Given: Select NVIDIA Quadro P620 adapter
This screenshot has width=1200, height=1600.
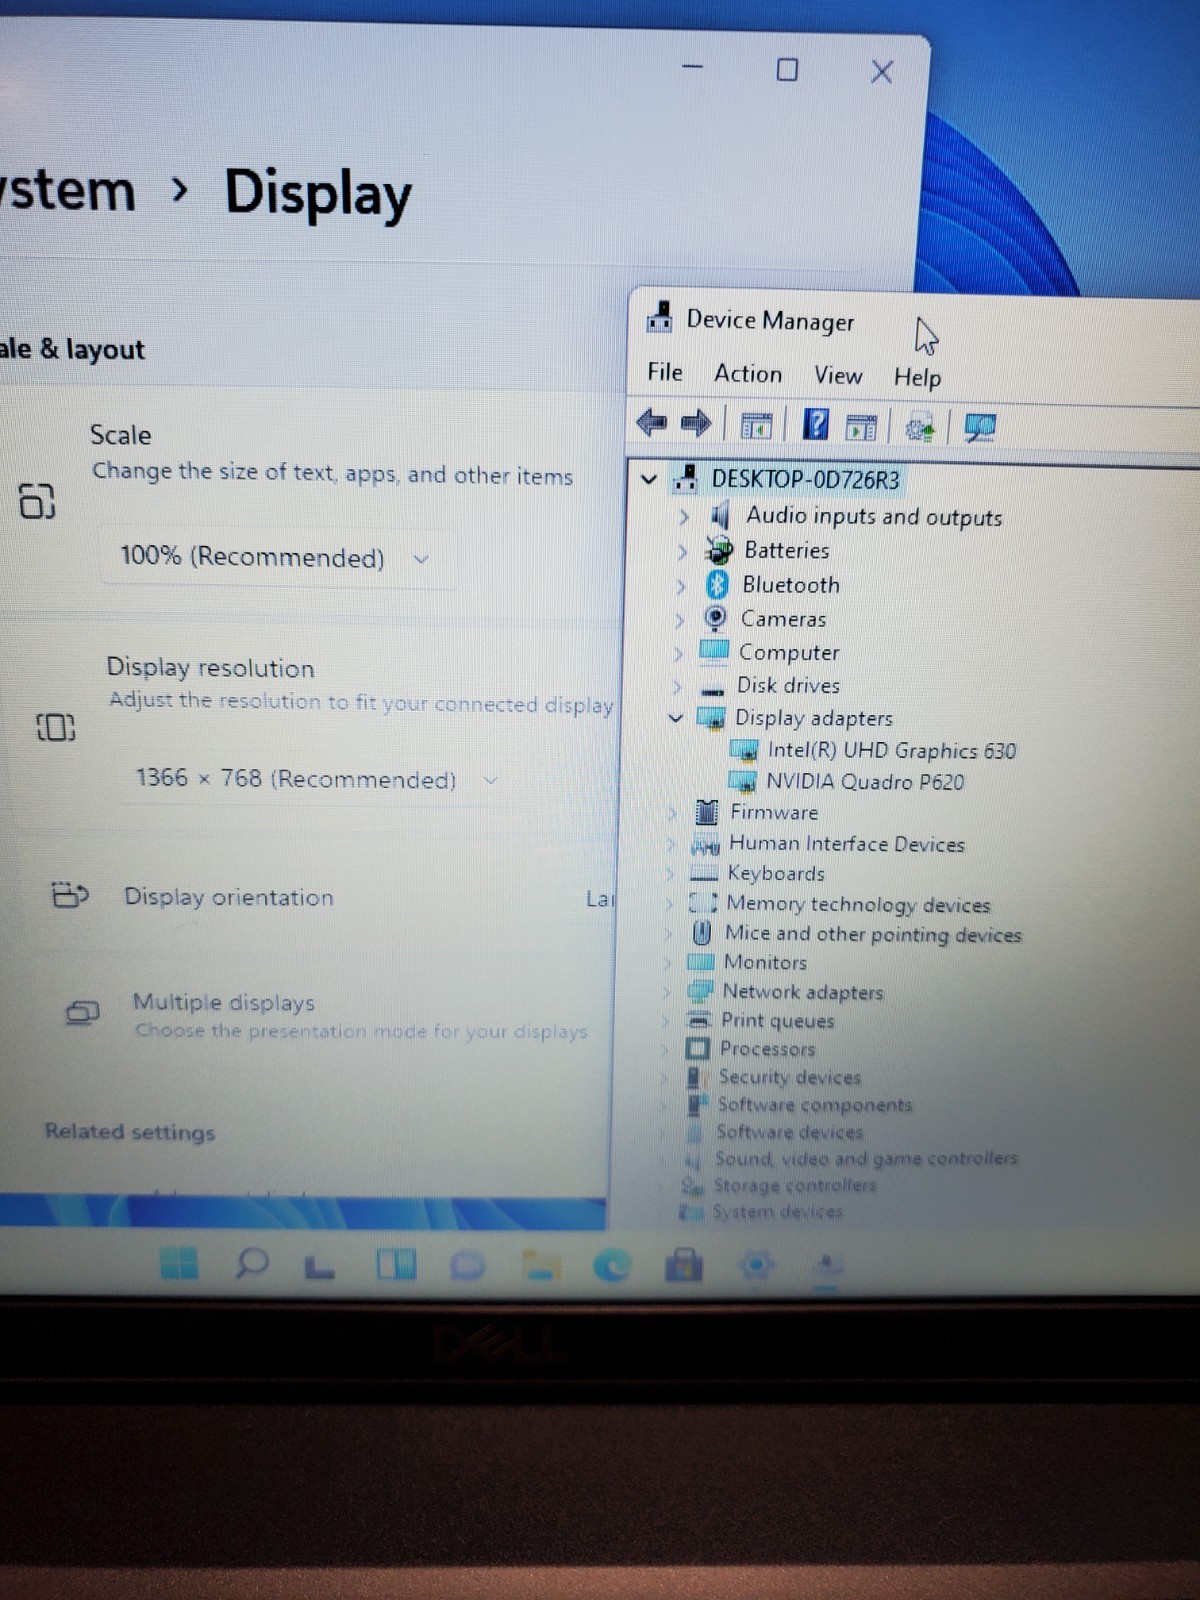Looking at the screenshot, I should coord(865,782).
